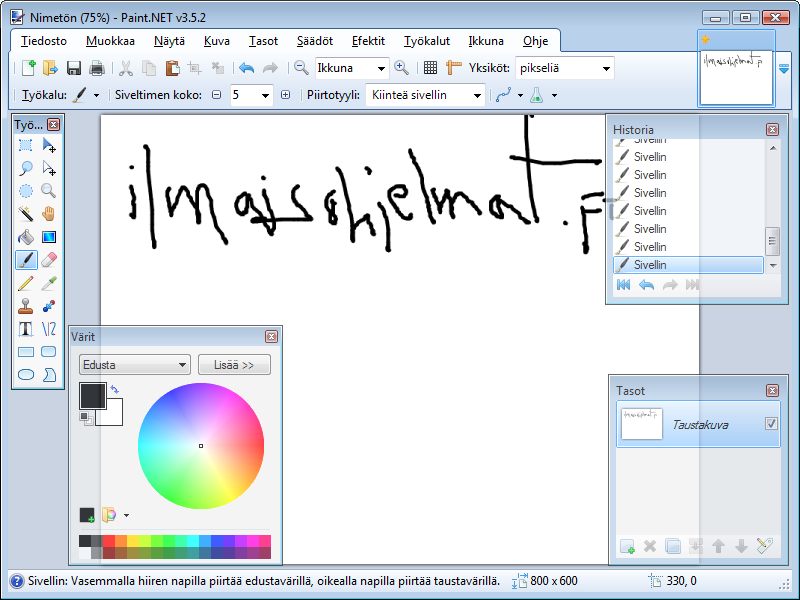Viewport: 800px width, 600px height.
Task: Select the Gradient tool
Action: point(49,237)
